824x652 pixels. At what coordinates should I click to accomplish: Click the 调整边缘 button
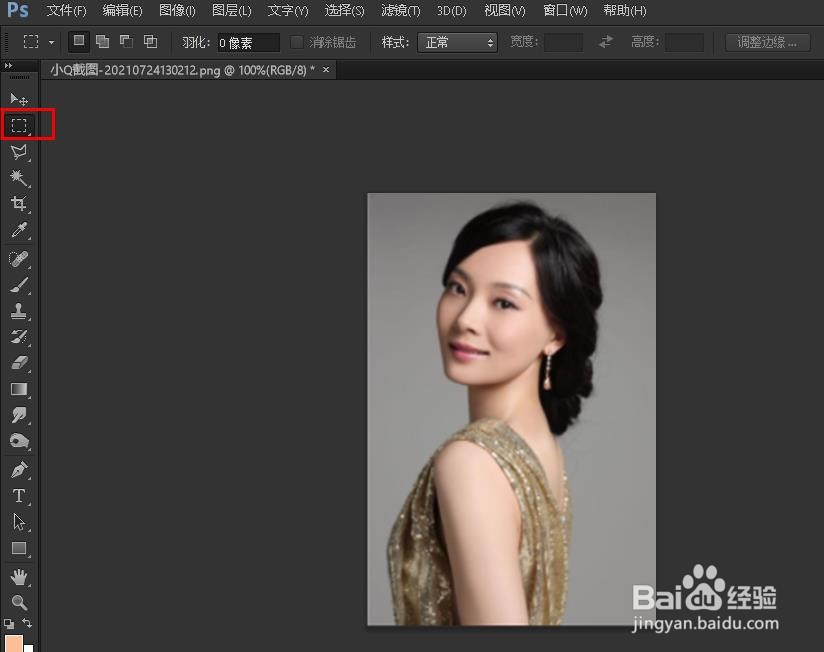[766, 42]
